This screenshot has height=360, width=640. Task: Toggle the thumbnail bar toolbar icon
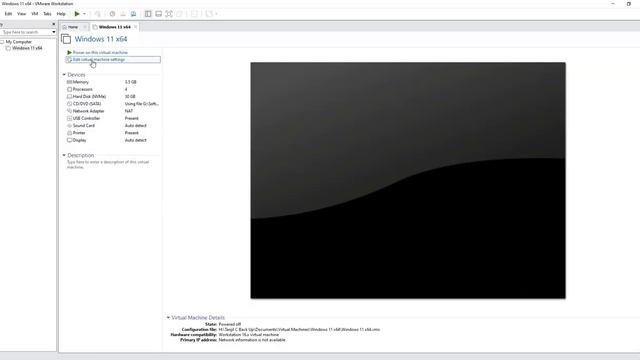(x=158, y=14)
